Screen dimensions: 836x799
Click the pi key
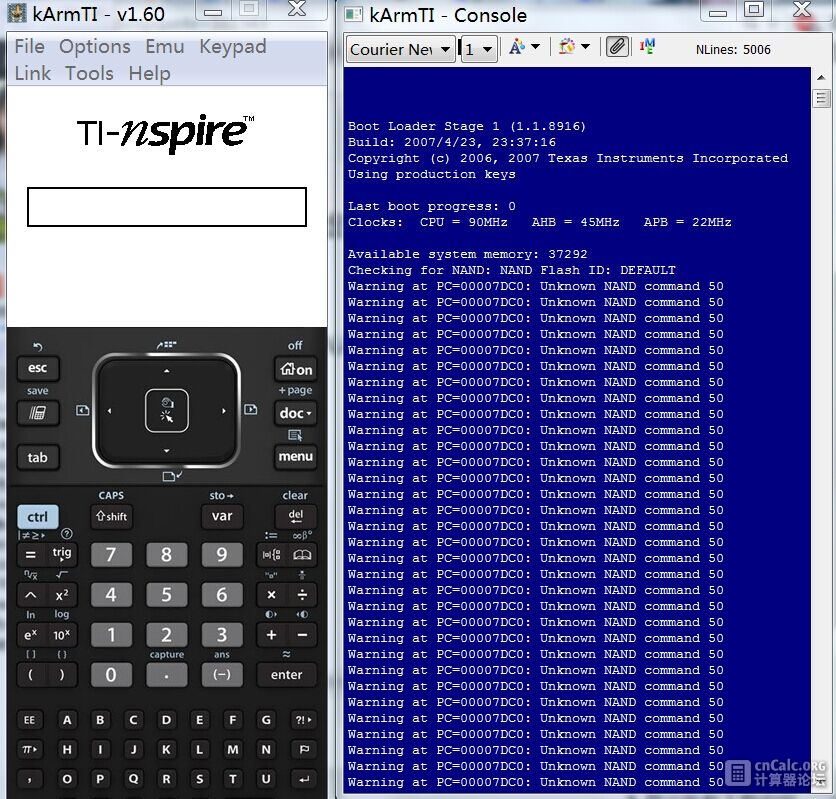(29, 749)
